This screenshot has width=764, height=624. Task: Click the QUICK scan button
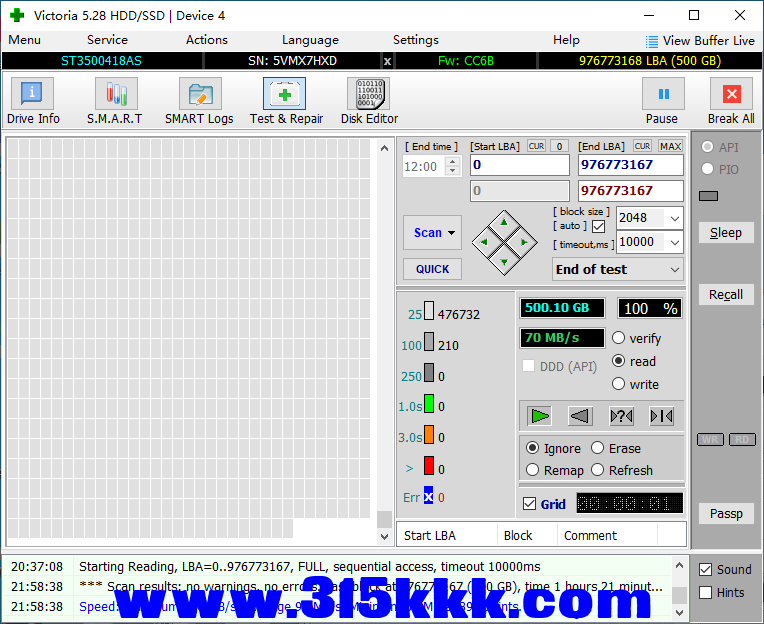[x=432, y=269]
